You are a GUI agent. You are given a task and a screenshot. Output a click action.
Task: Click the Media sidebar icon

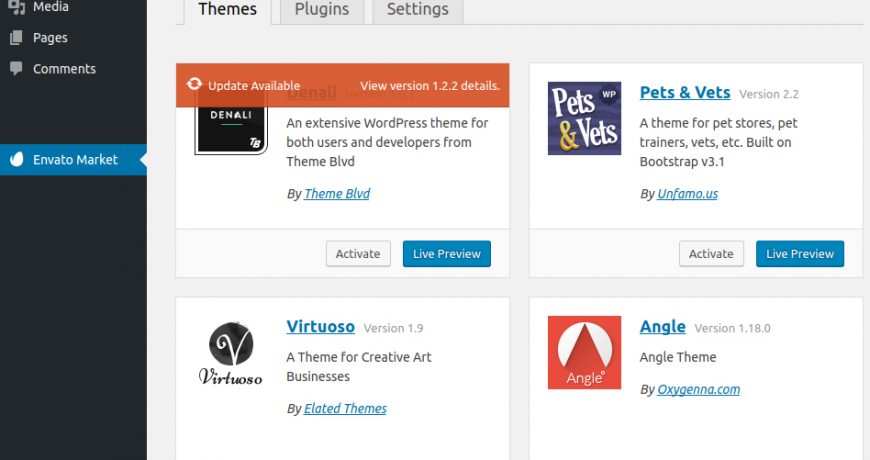17,7
